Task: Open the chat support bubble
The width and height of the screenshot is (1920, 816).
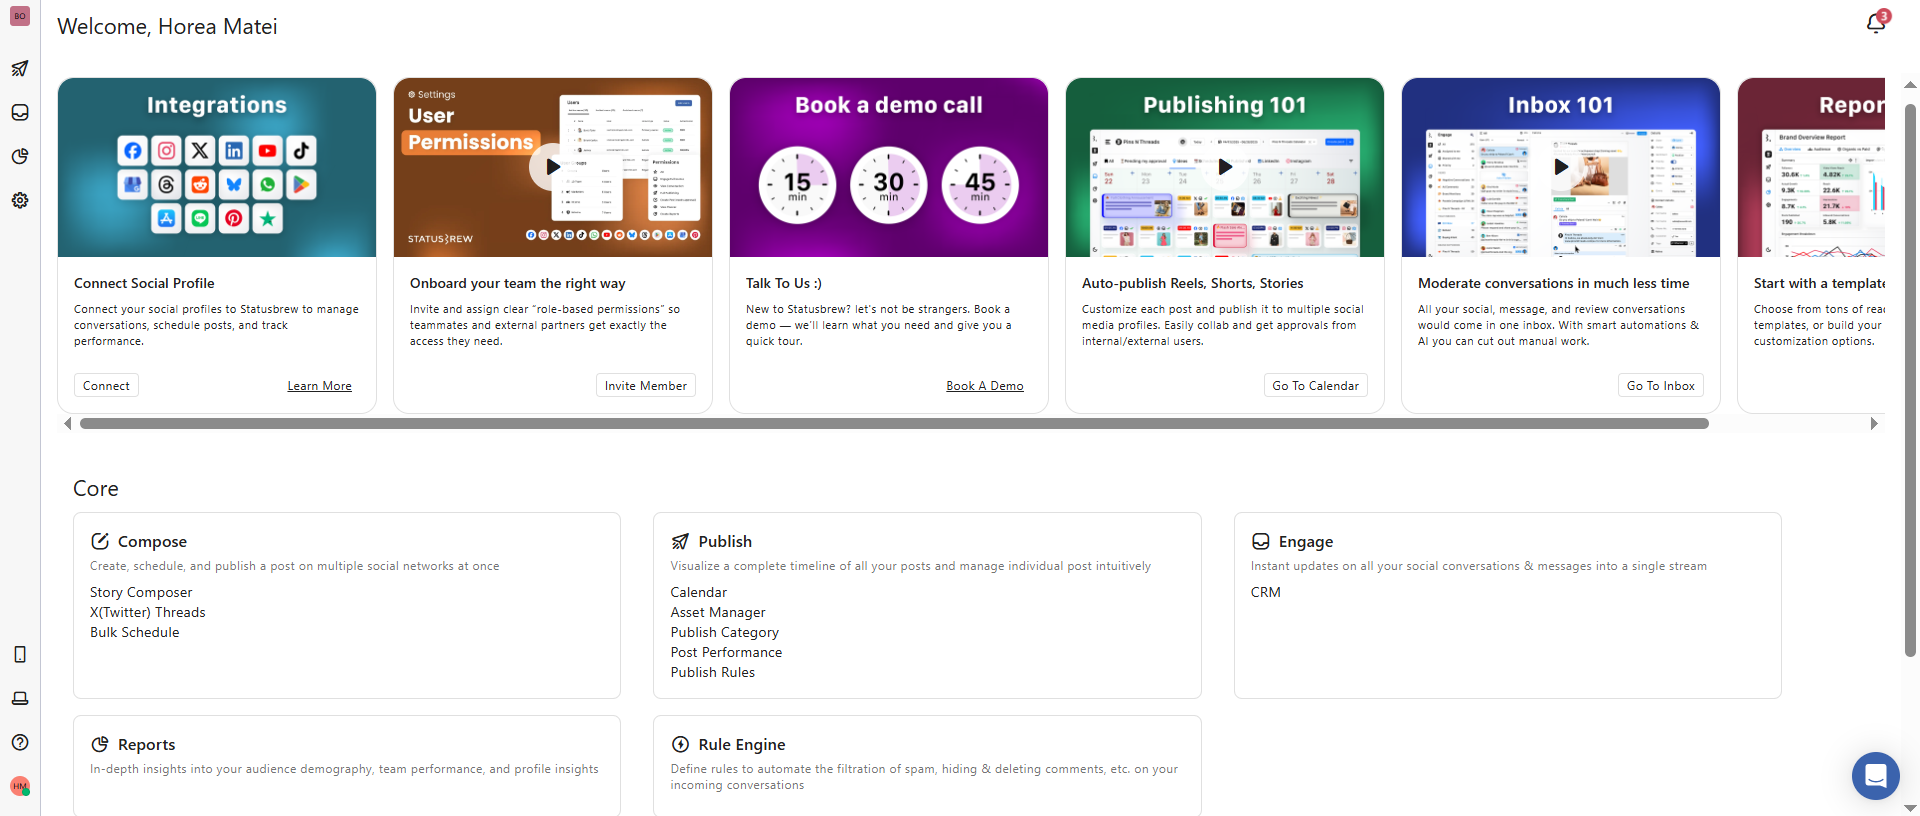Action: click(x=1876, y=776)
